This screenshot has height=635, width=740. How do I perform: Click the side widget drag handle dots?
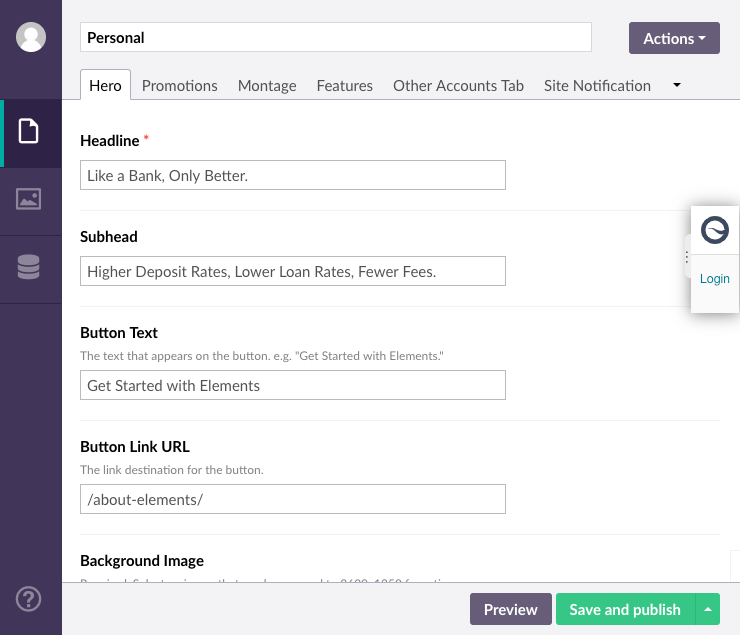click(x=686, y=257)
